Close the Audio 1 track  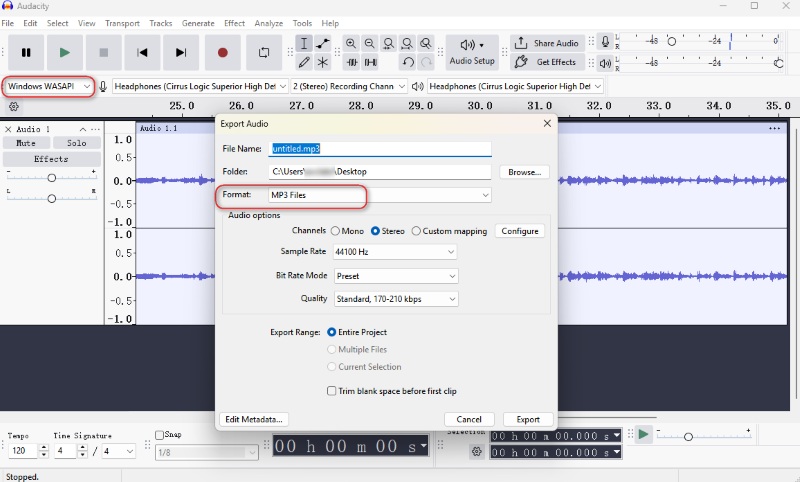point(8,130)
